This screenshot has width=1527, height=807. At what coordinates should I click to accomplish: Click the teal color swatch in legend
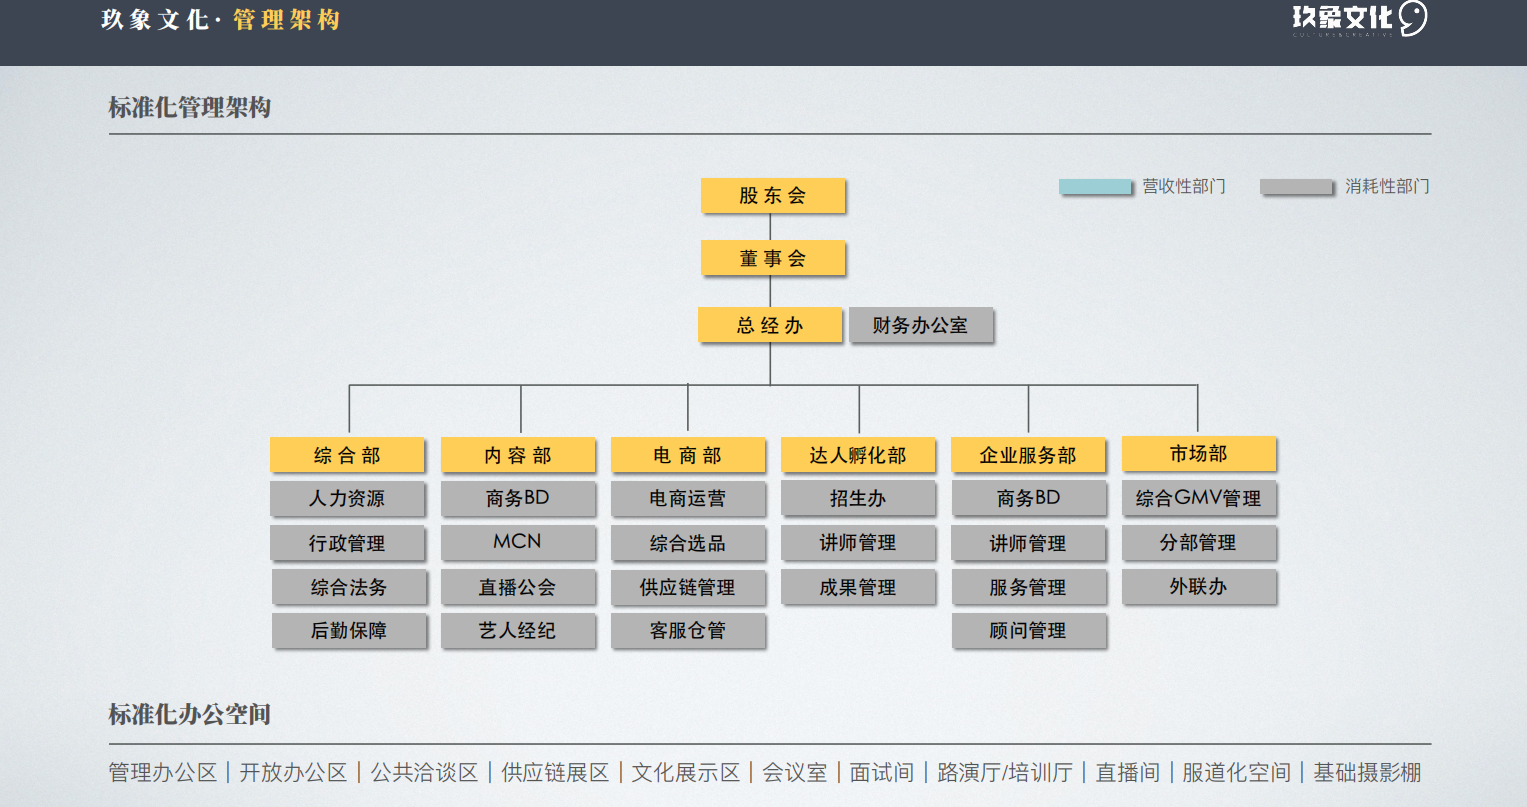[1094, 186]
